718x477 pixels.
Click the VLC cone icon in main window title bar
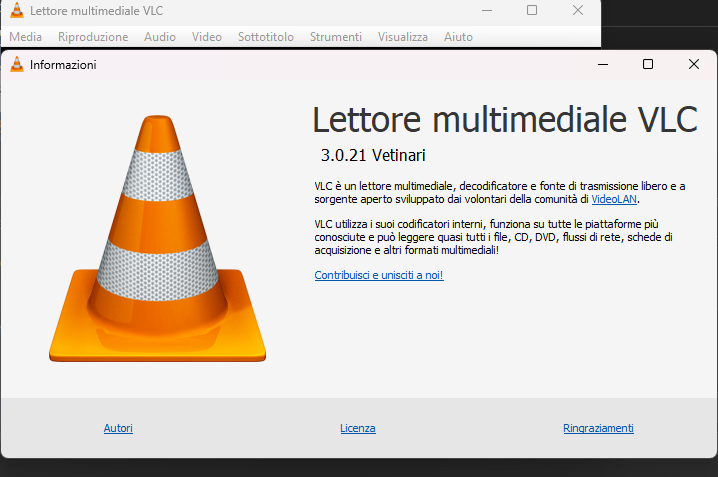pyautogui.click(x=16, y=10)
